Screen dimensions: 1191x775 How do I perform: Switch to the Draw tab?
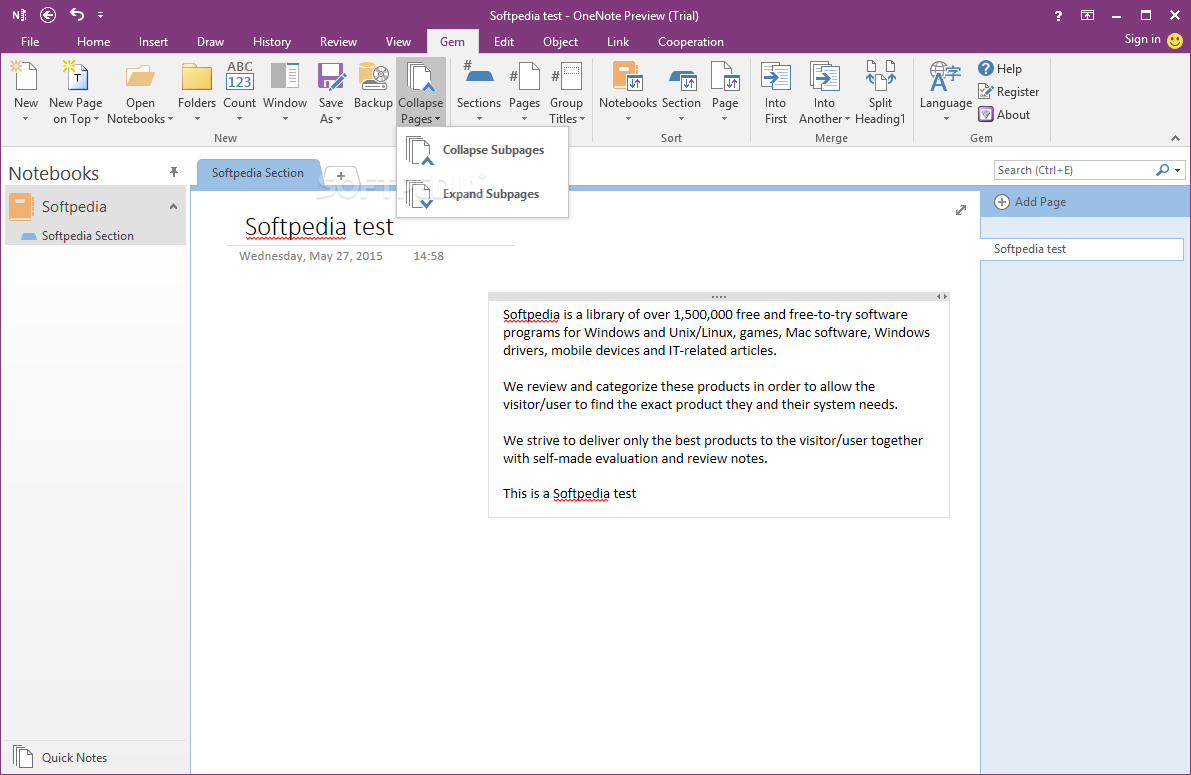(210, 42)
